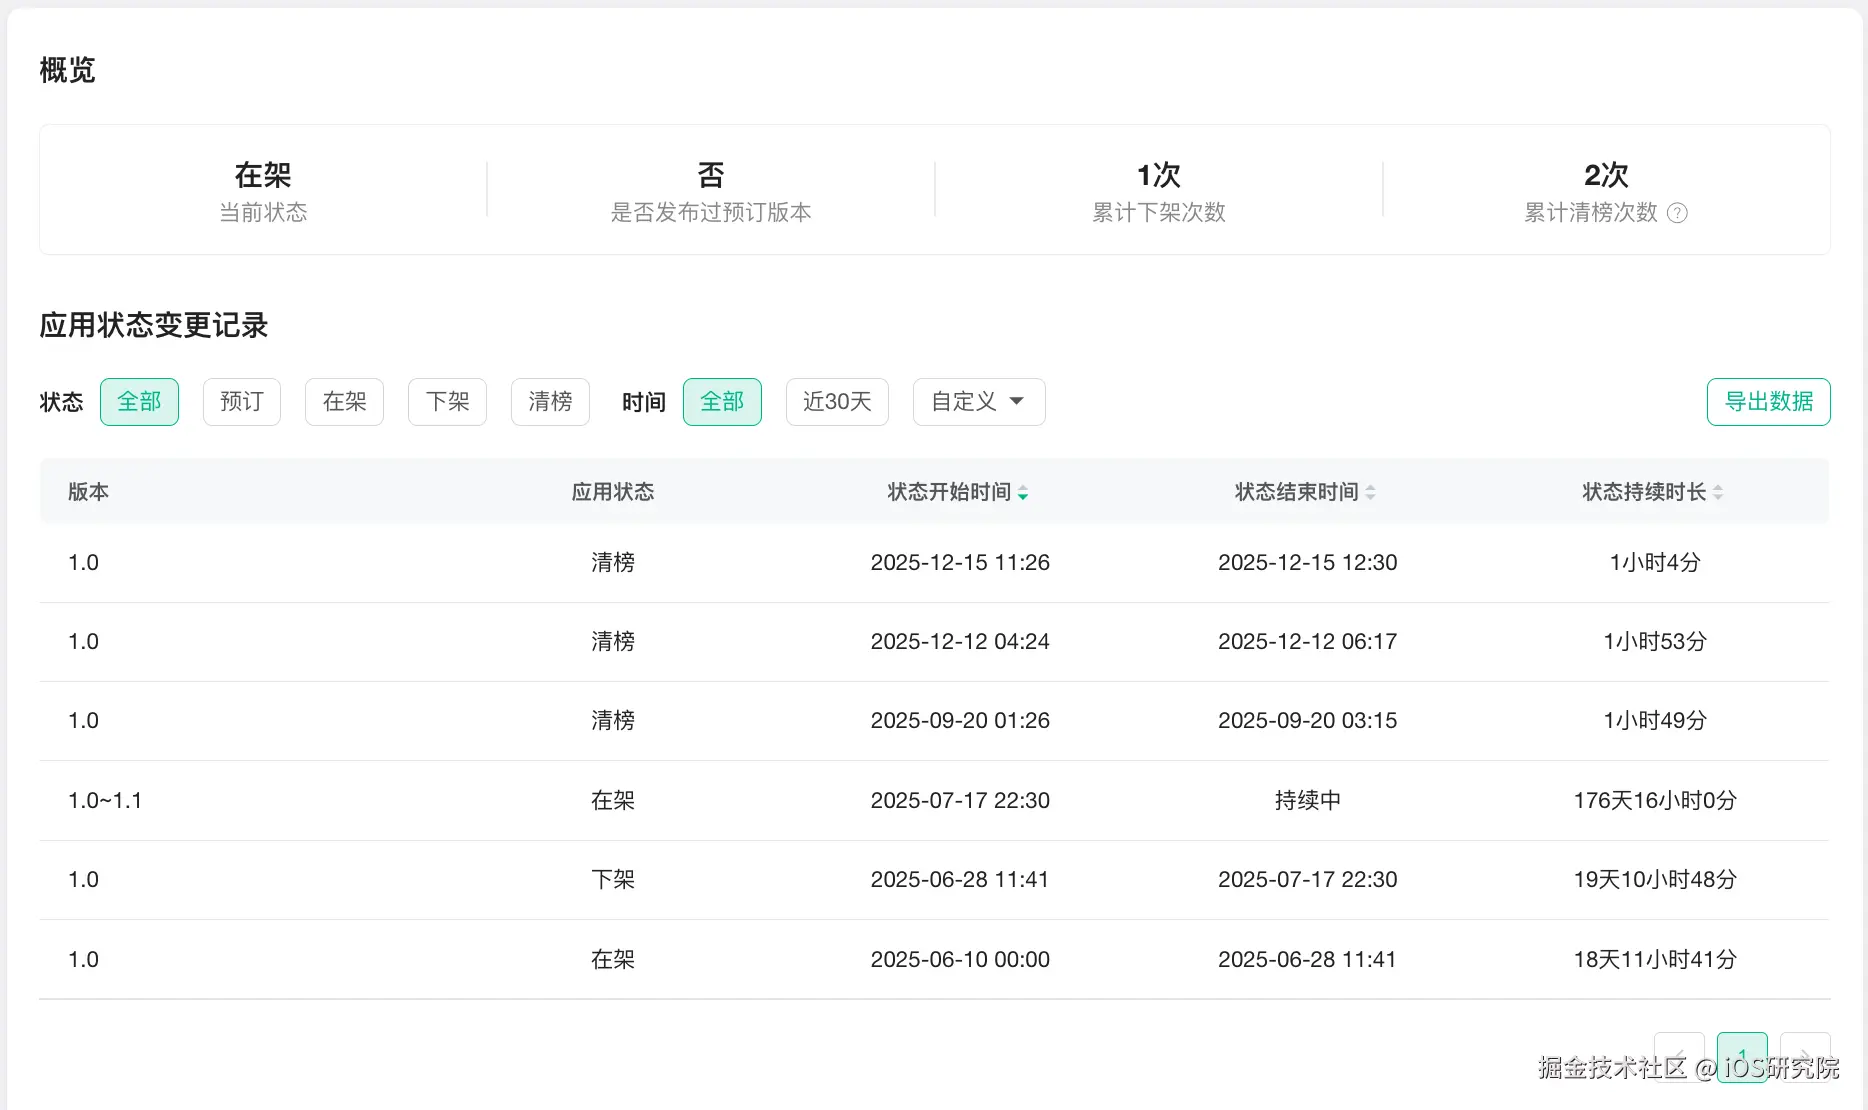Open the 自定义 time range dropdown
1868x1110 pixels.
click(978, 402)
